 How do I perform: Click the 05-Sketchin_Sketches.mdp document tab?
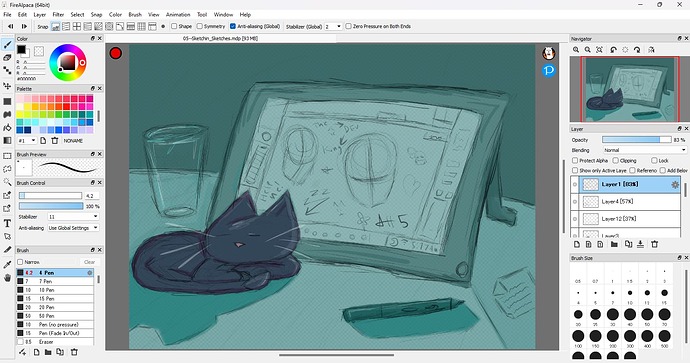click(x=220, y=38)
